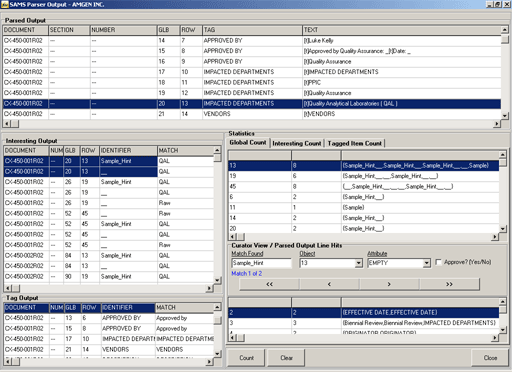Switch to the Interesting Count tab

297,143
